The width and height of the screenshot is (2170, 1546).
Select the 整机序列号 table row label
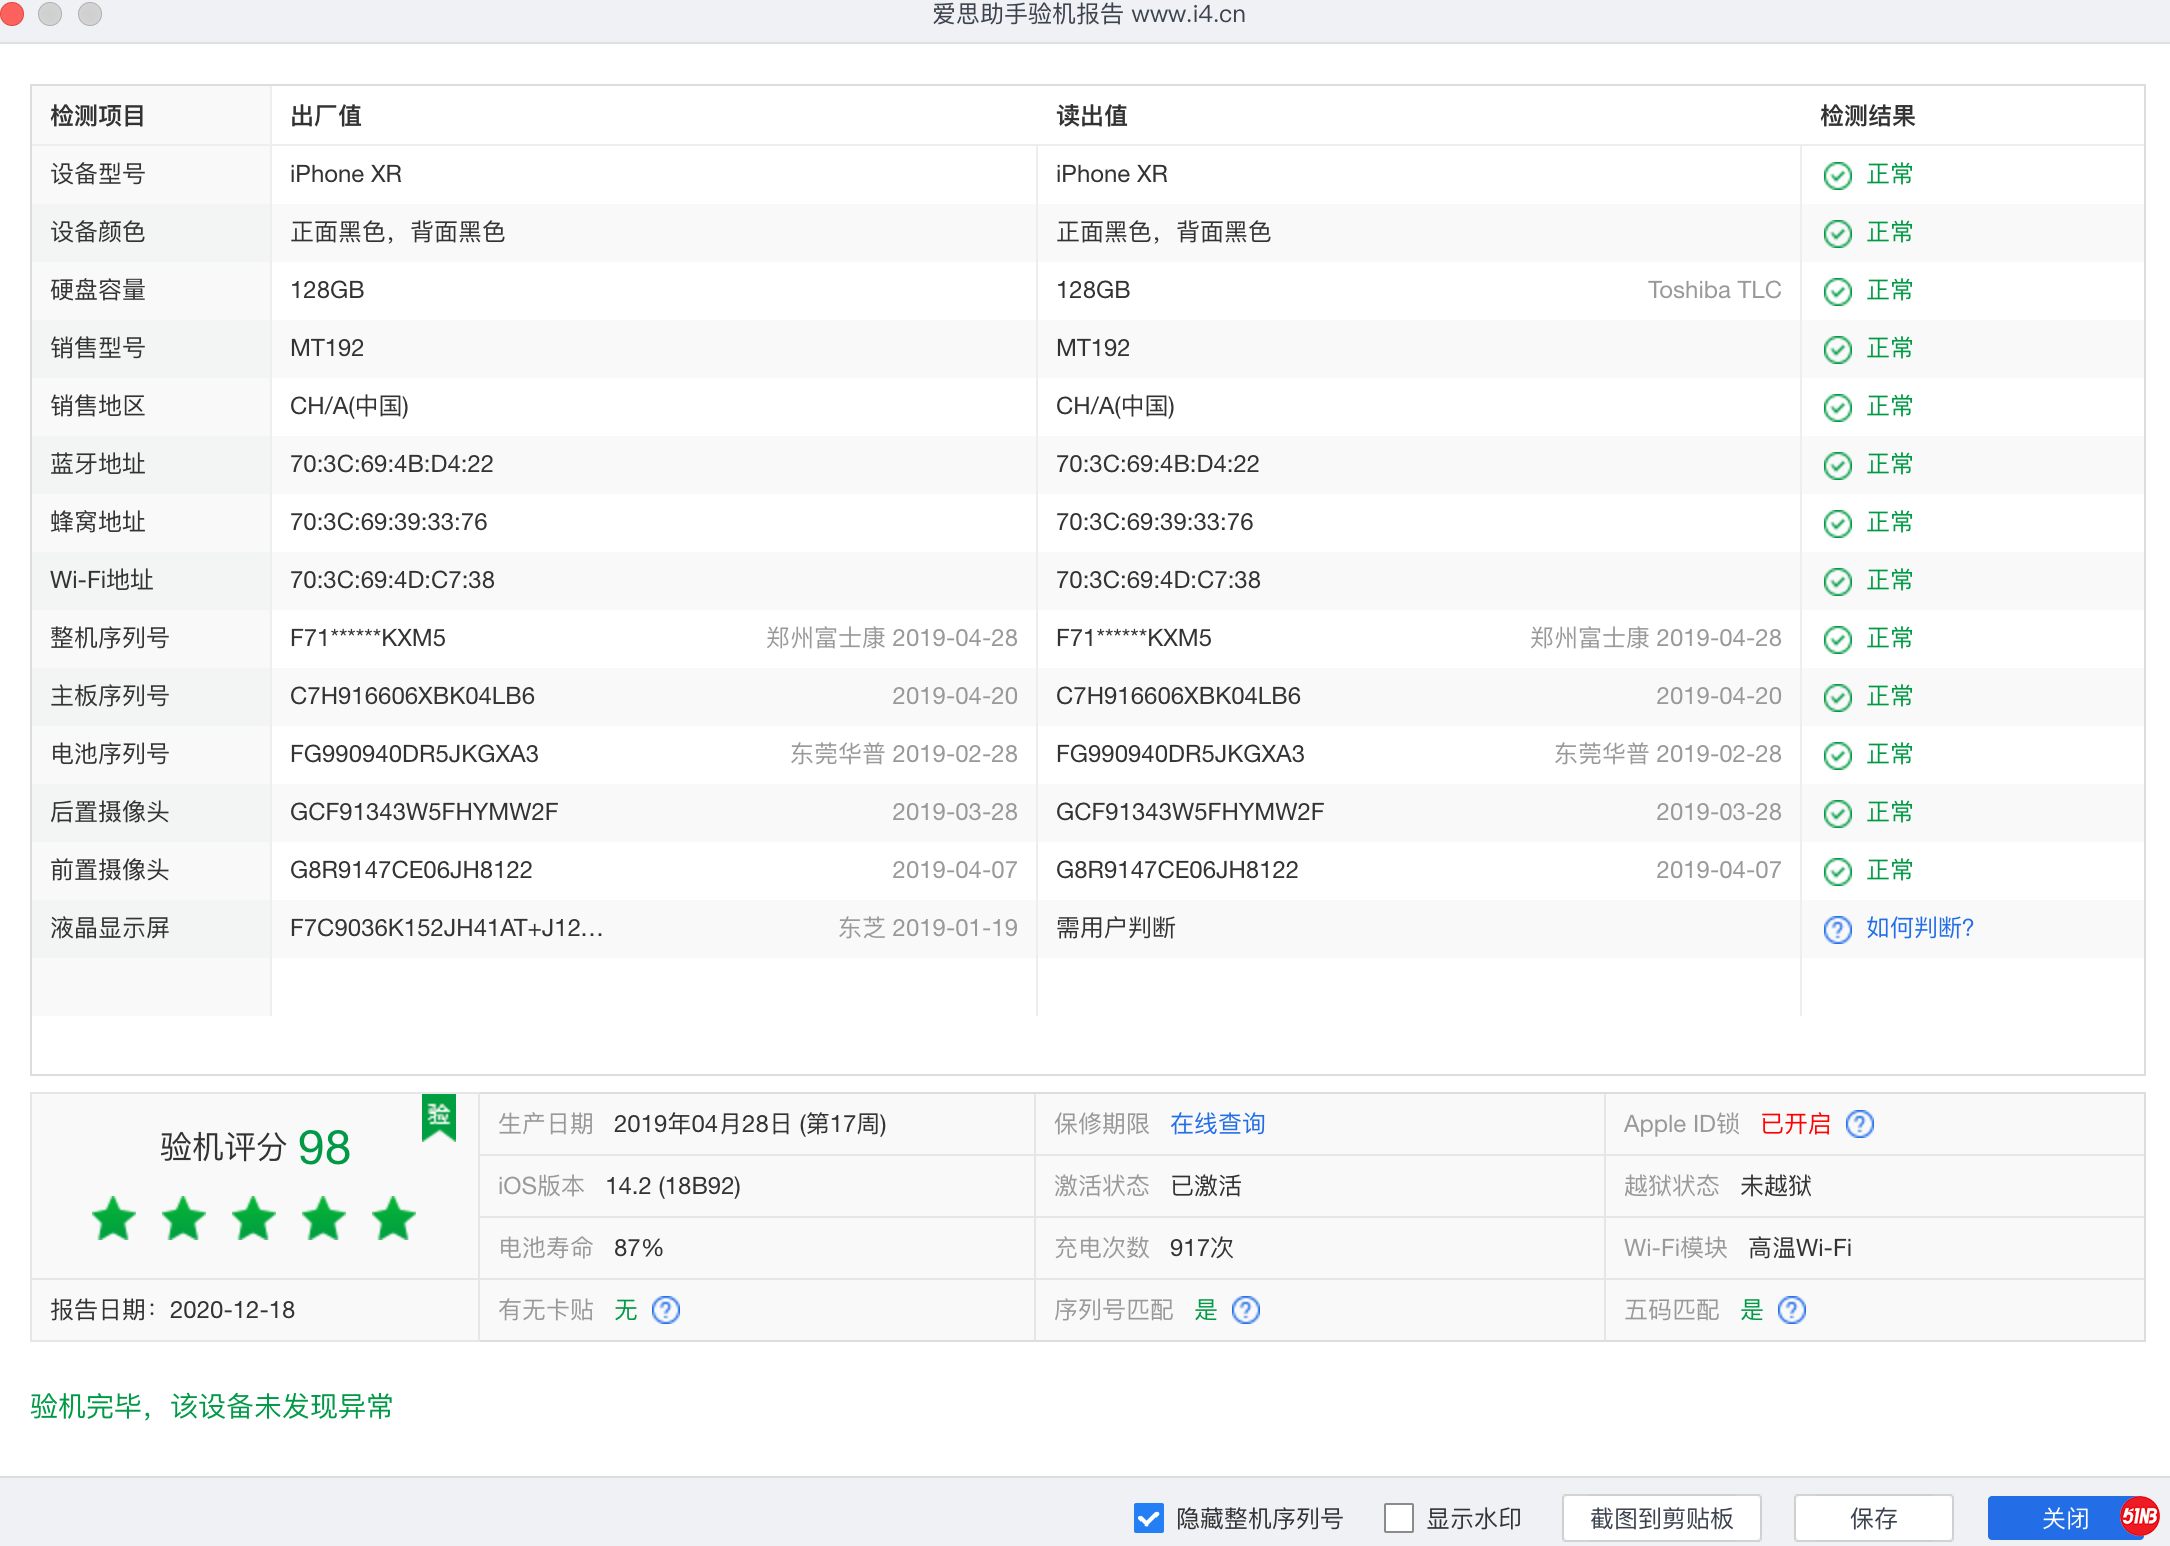pos(110,638)
